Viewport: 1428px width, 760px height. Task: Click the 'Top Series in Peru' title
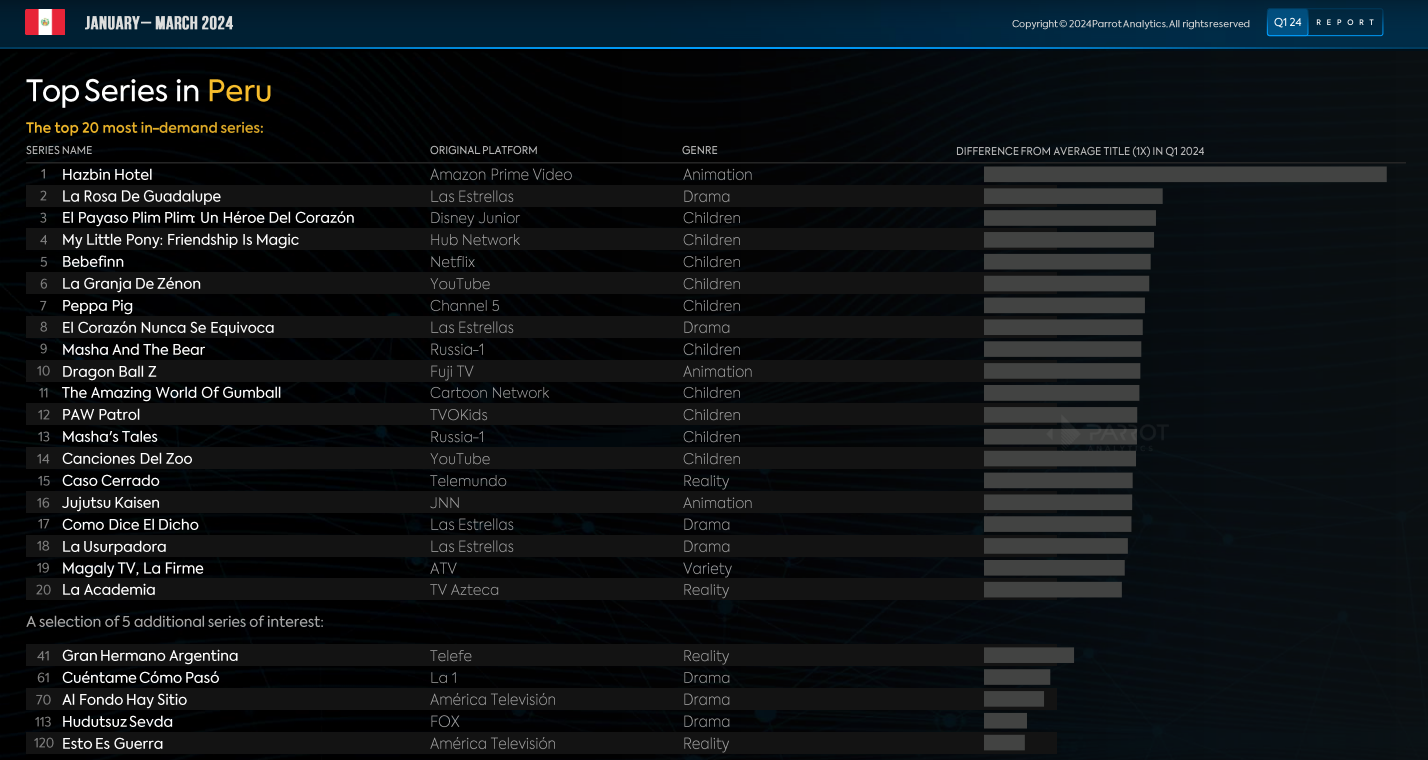tap(149, 91)
